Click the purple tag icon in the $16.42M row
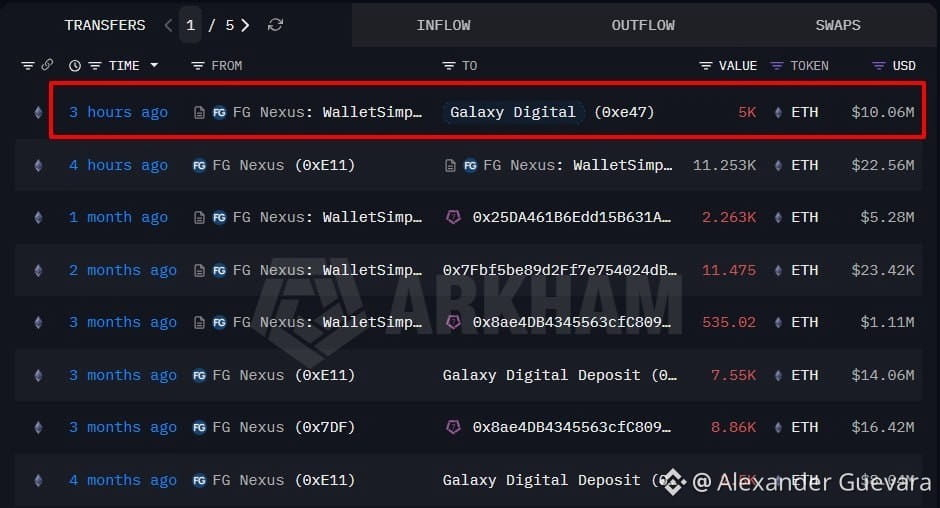The height and width of the screenshot is (508, 940). (453, 427)
